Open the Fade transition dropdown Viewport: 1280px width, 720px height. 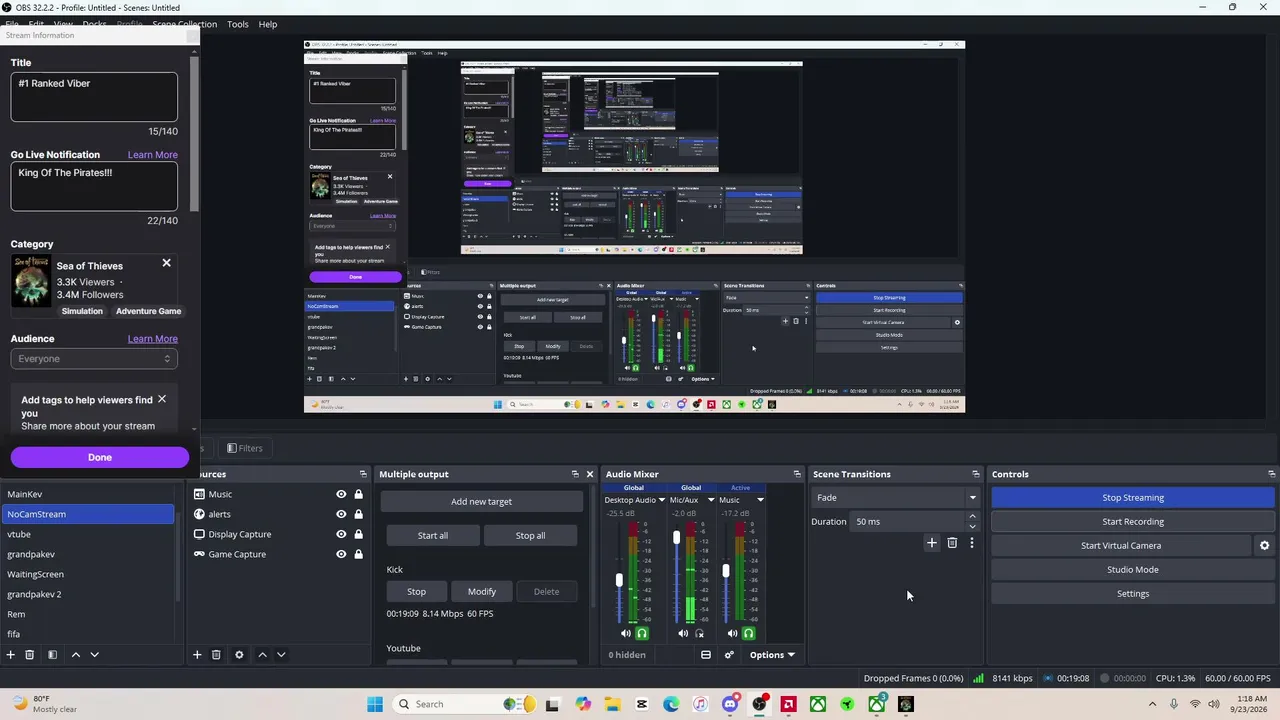pyautogui.click(x=895, y=497)
